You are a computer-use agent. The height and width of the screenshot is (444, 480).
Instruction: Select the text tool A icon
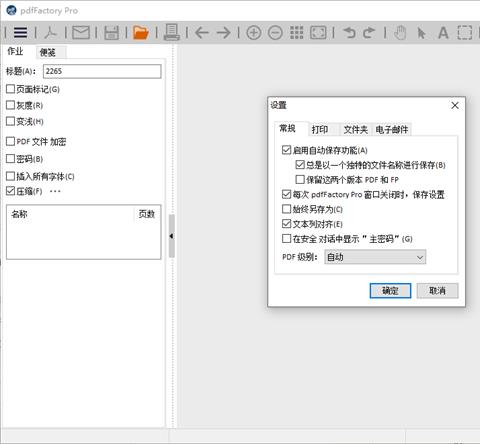[443, 33]
